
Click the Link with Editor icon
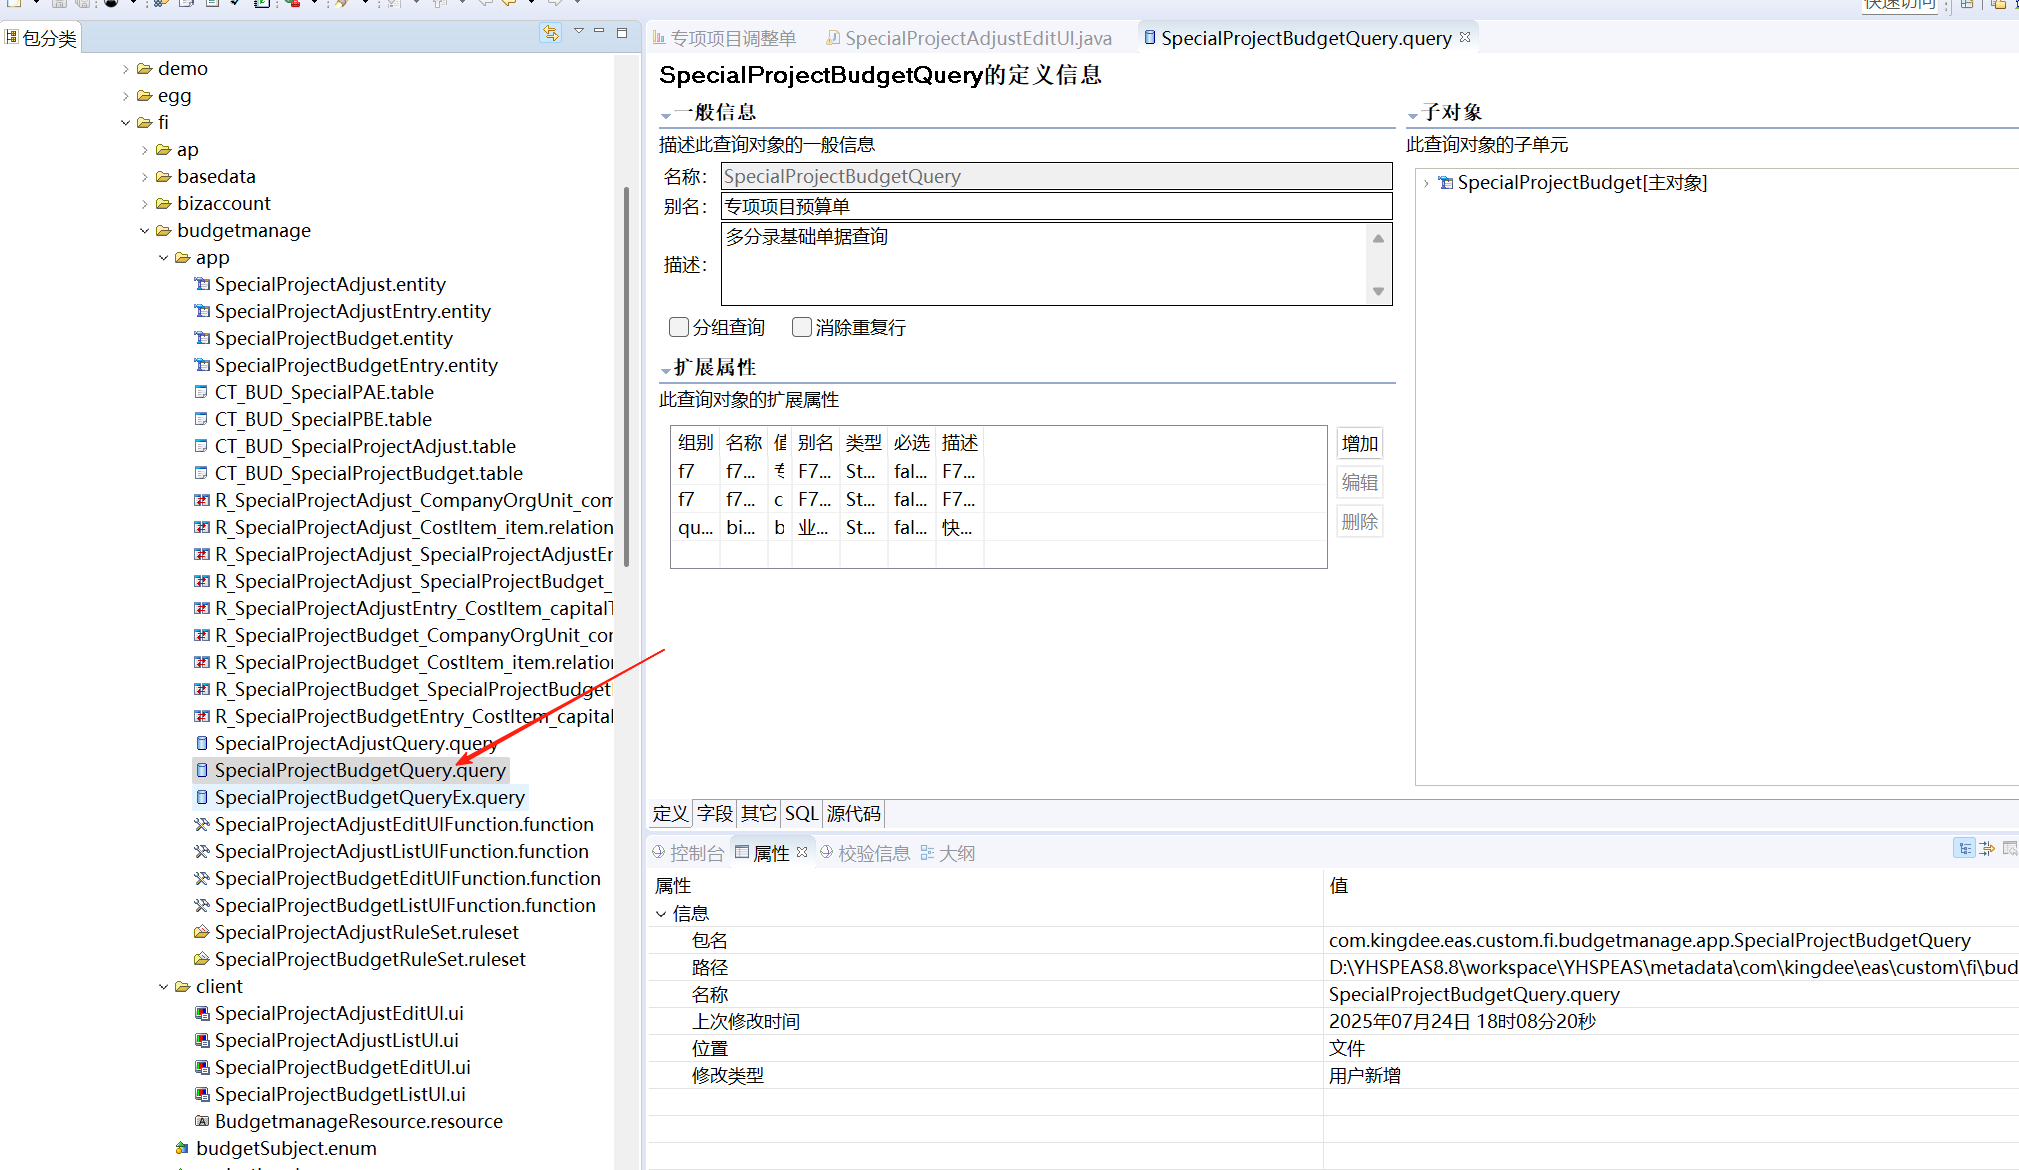pos(550,33)
